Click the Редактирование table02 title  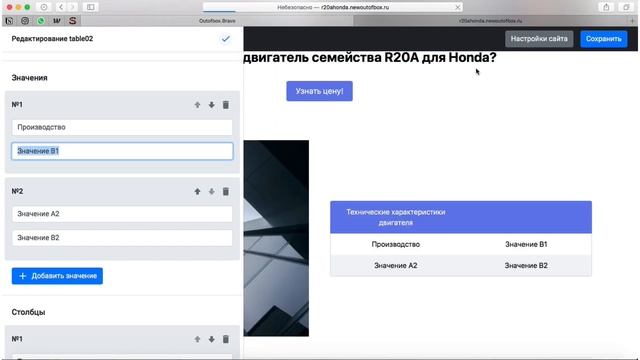coord(52,39)
